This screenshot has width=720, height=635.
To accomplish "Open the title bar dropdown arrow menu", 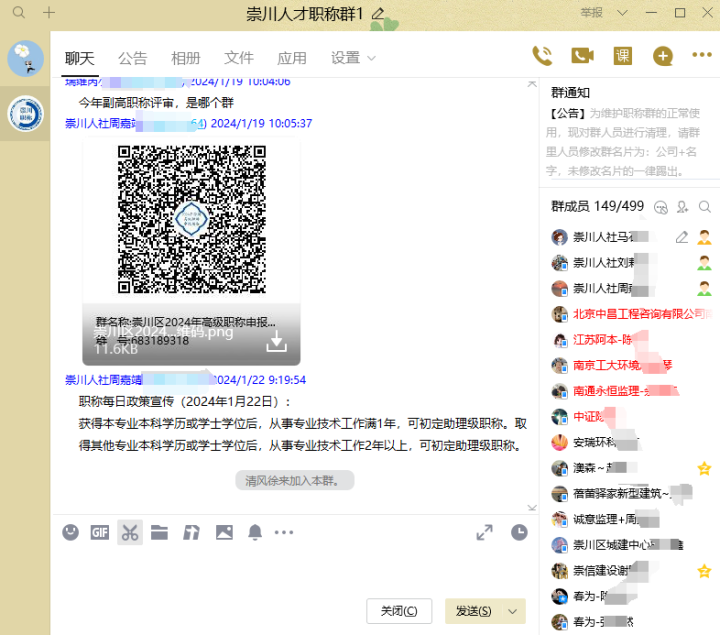I will 623,13.
